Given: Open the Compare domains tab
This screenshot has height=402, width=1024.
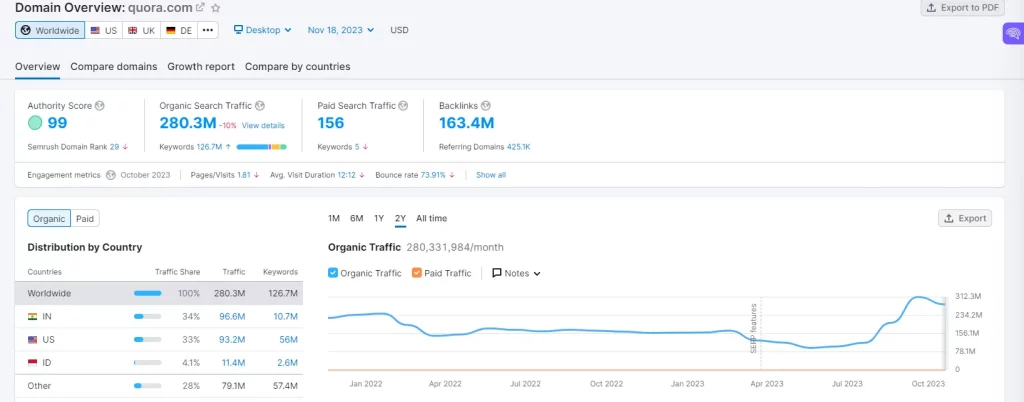Looking at the screenshot, I should 114,67.
